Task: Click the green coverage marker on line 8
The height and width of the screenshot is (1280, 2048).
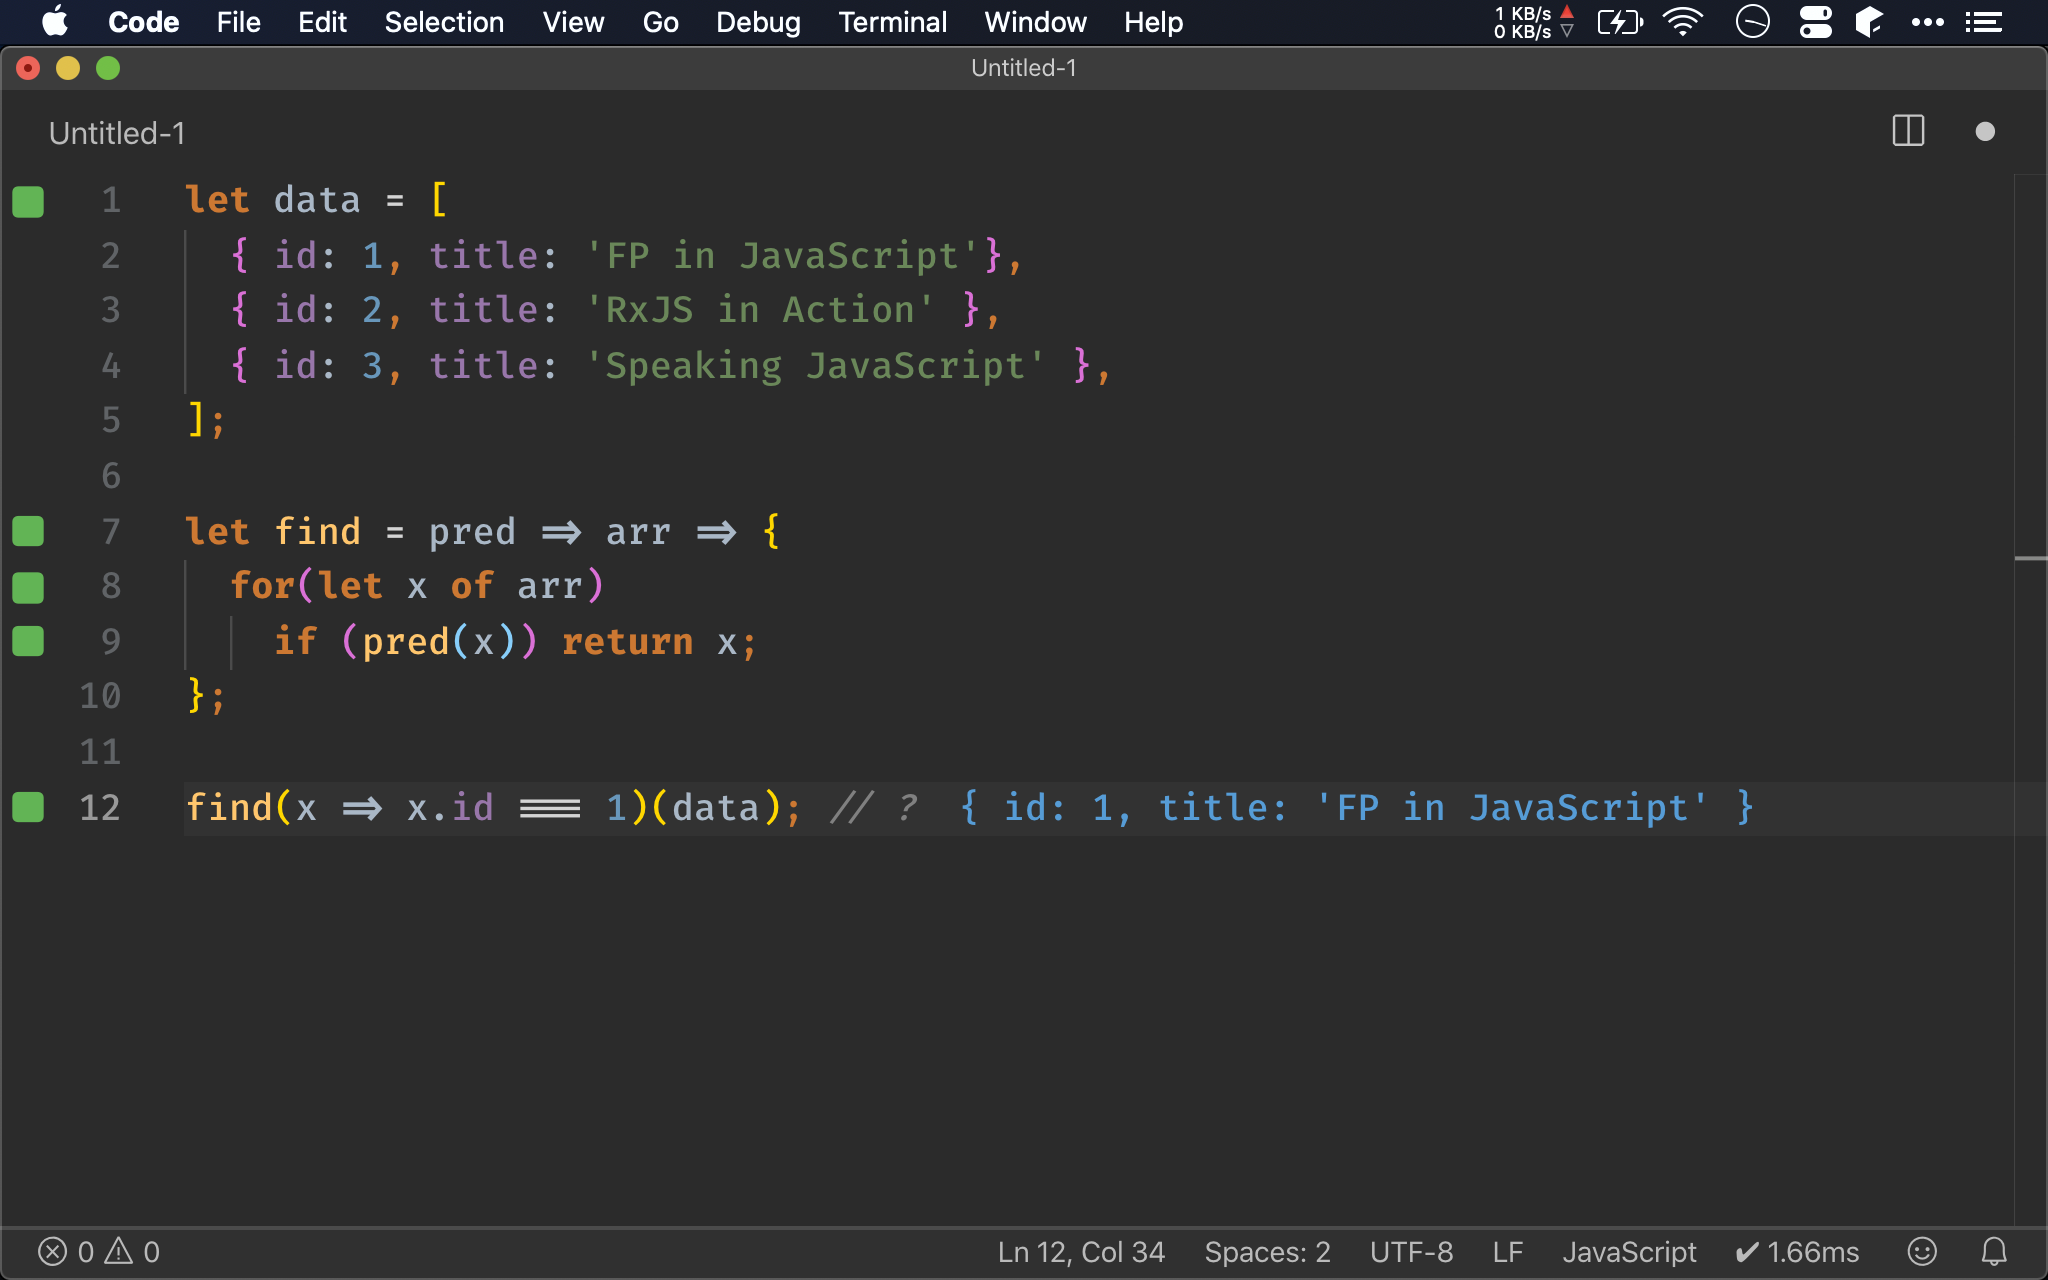Action: click(28, 587)
